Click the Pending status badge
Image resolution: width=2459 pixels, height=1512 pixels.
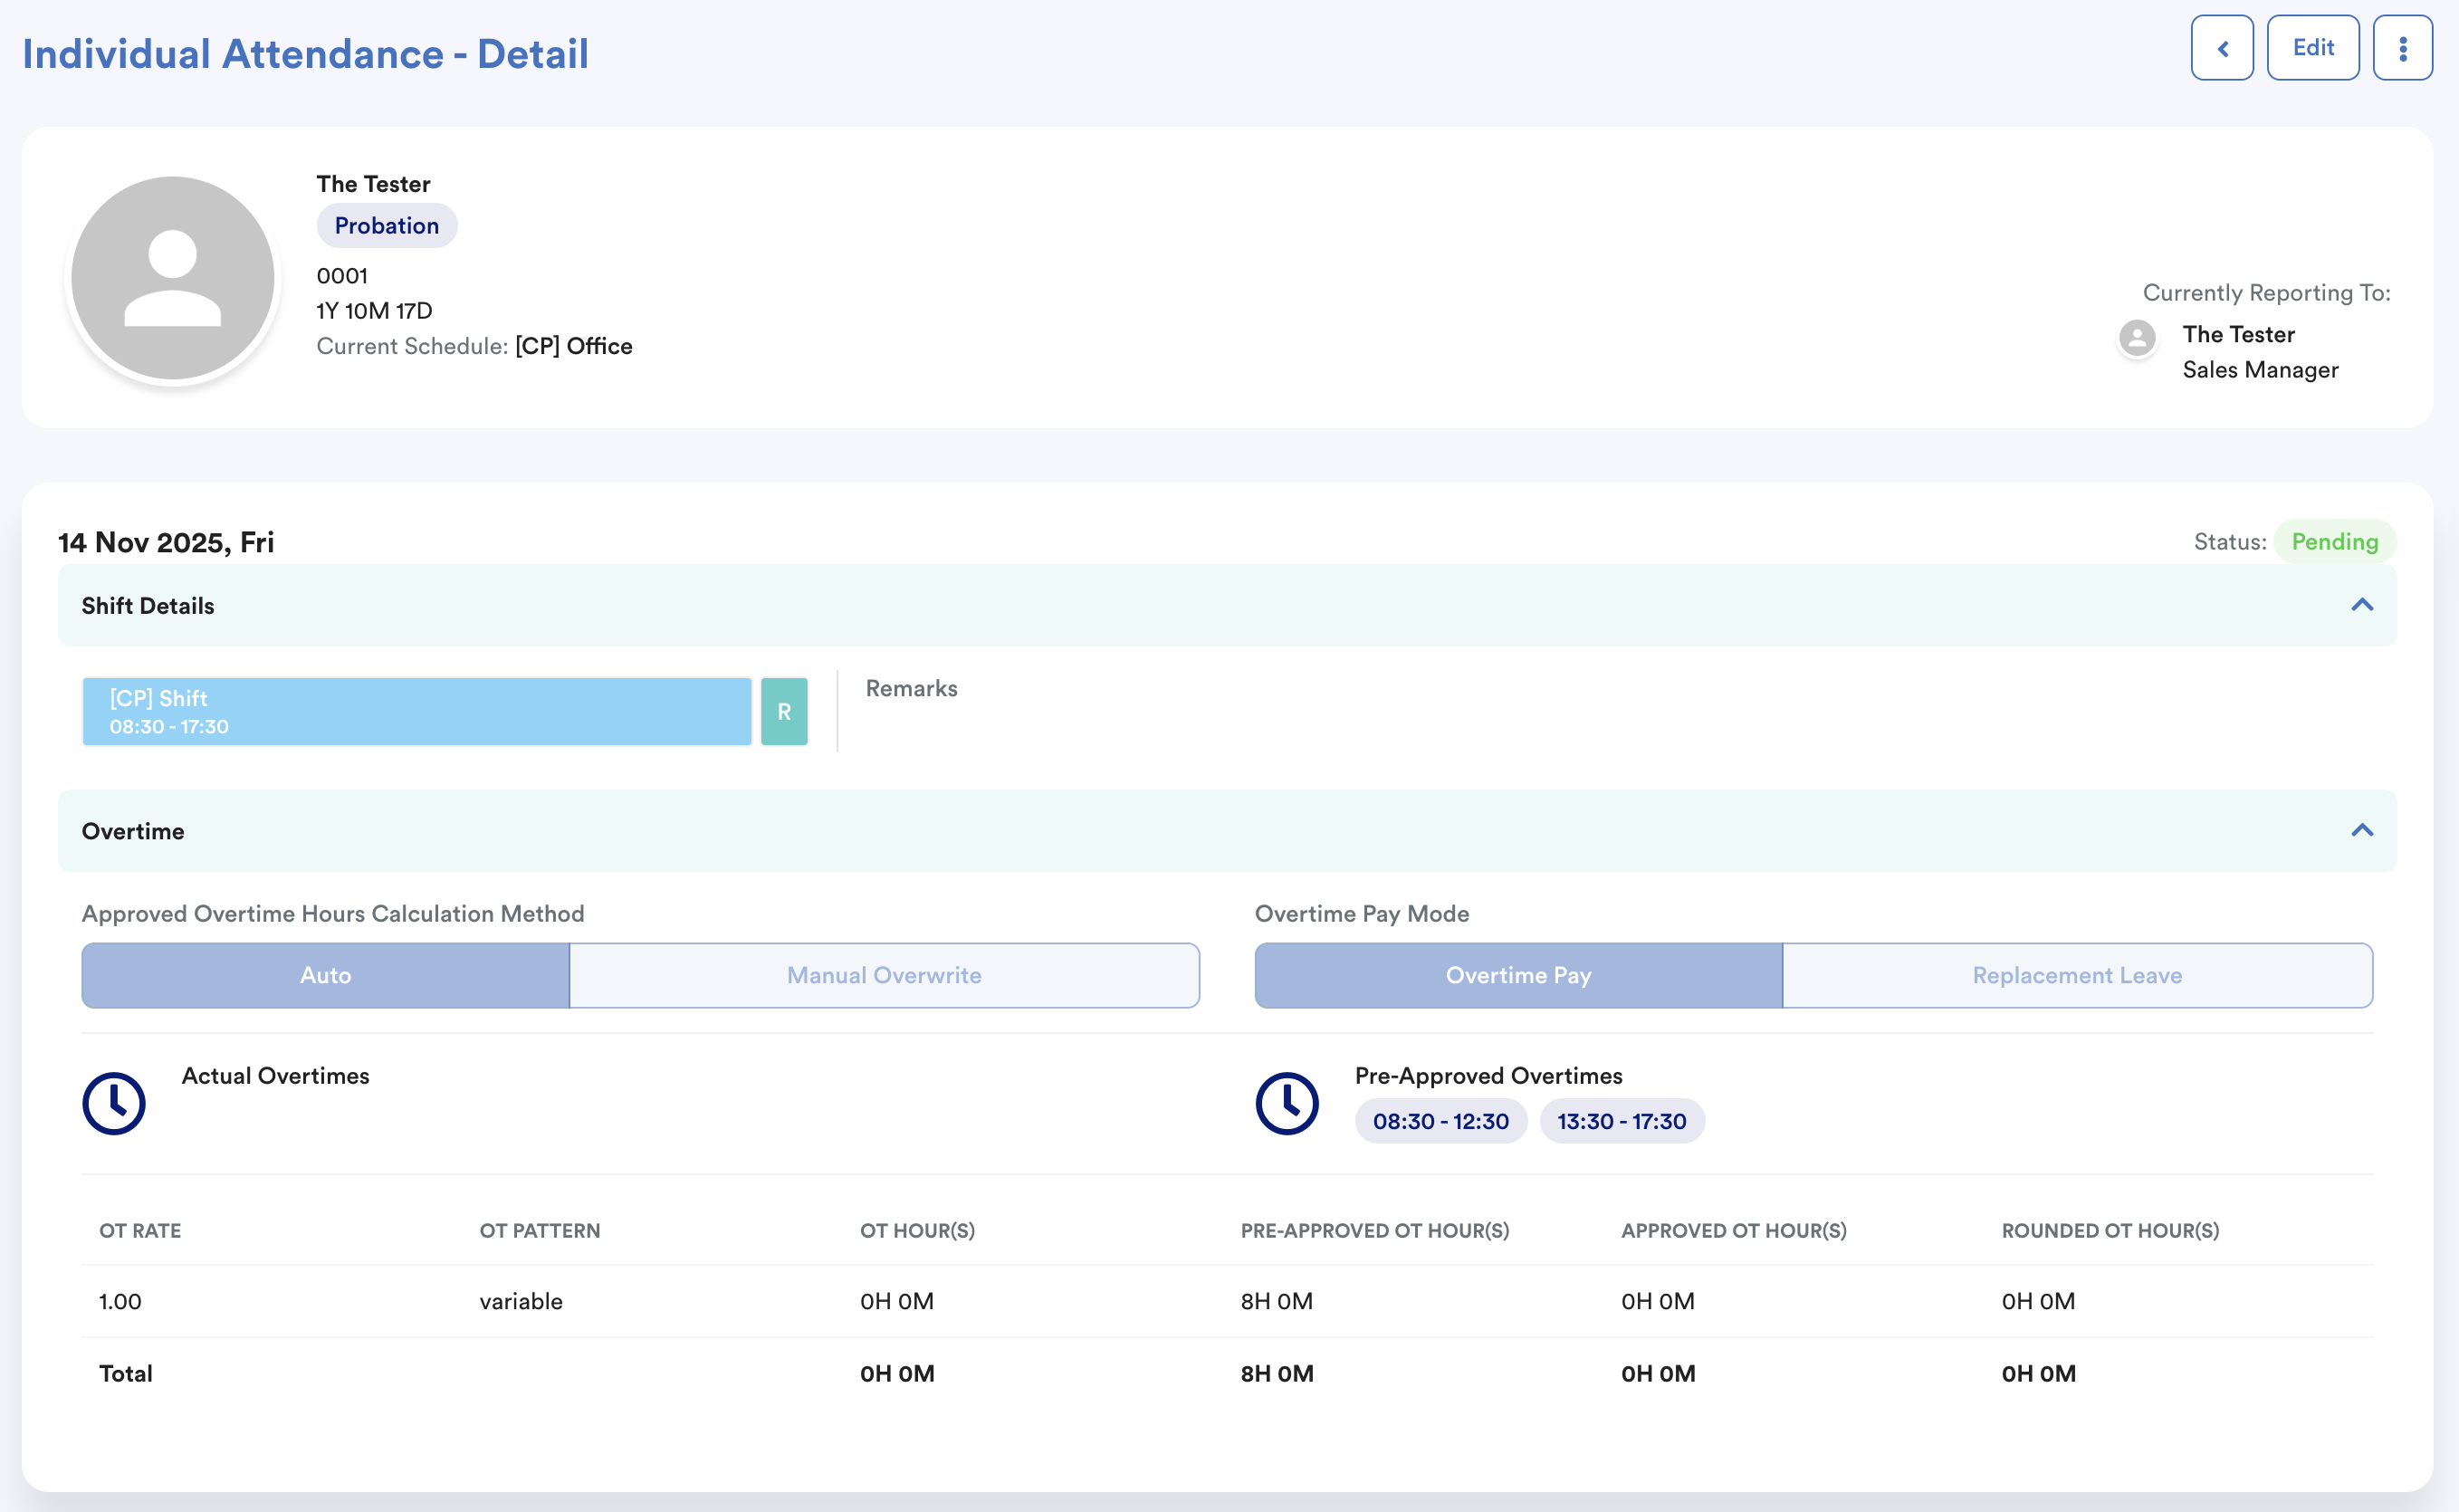click(x=2334, y=542)
